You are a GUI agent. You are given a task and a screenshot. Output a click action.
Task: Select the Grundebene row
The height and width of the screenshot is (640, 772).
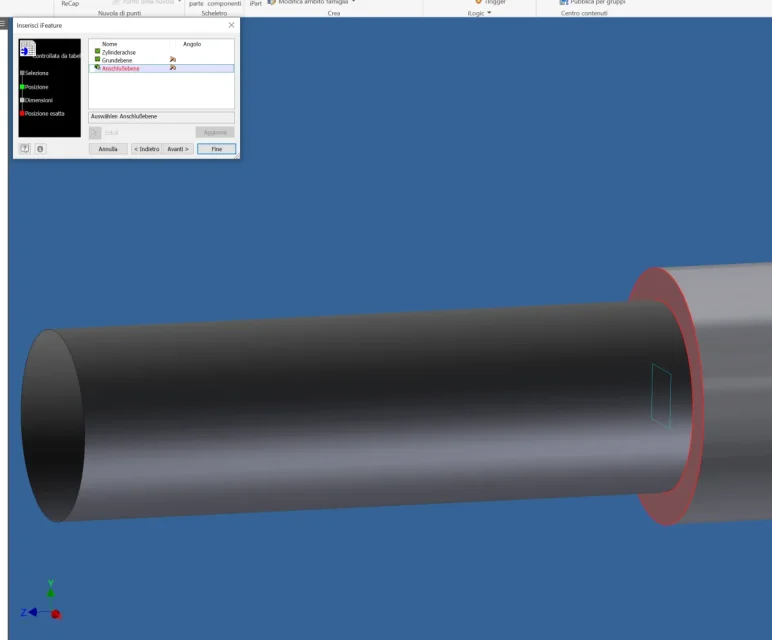tap(161, 60)
